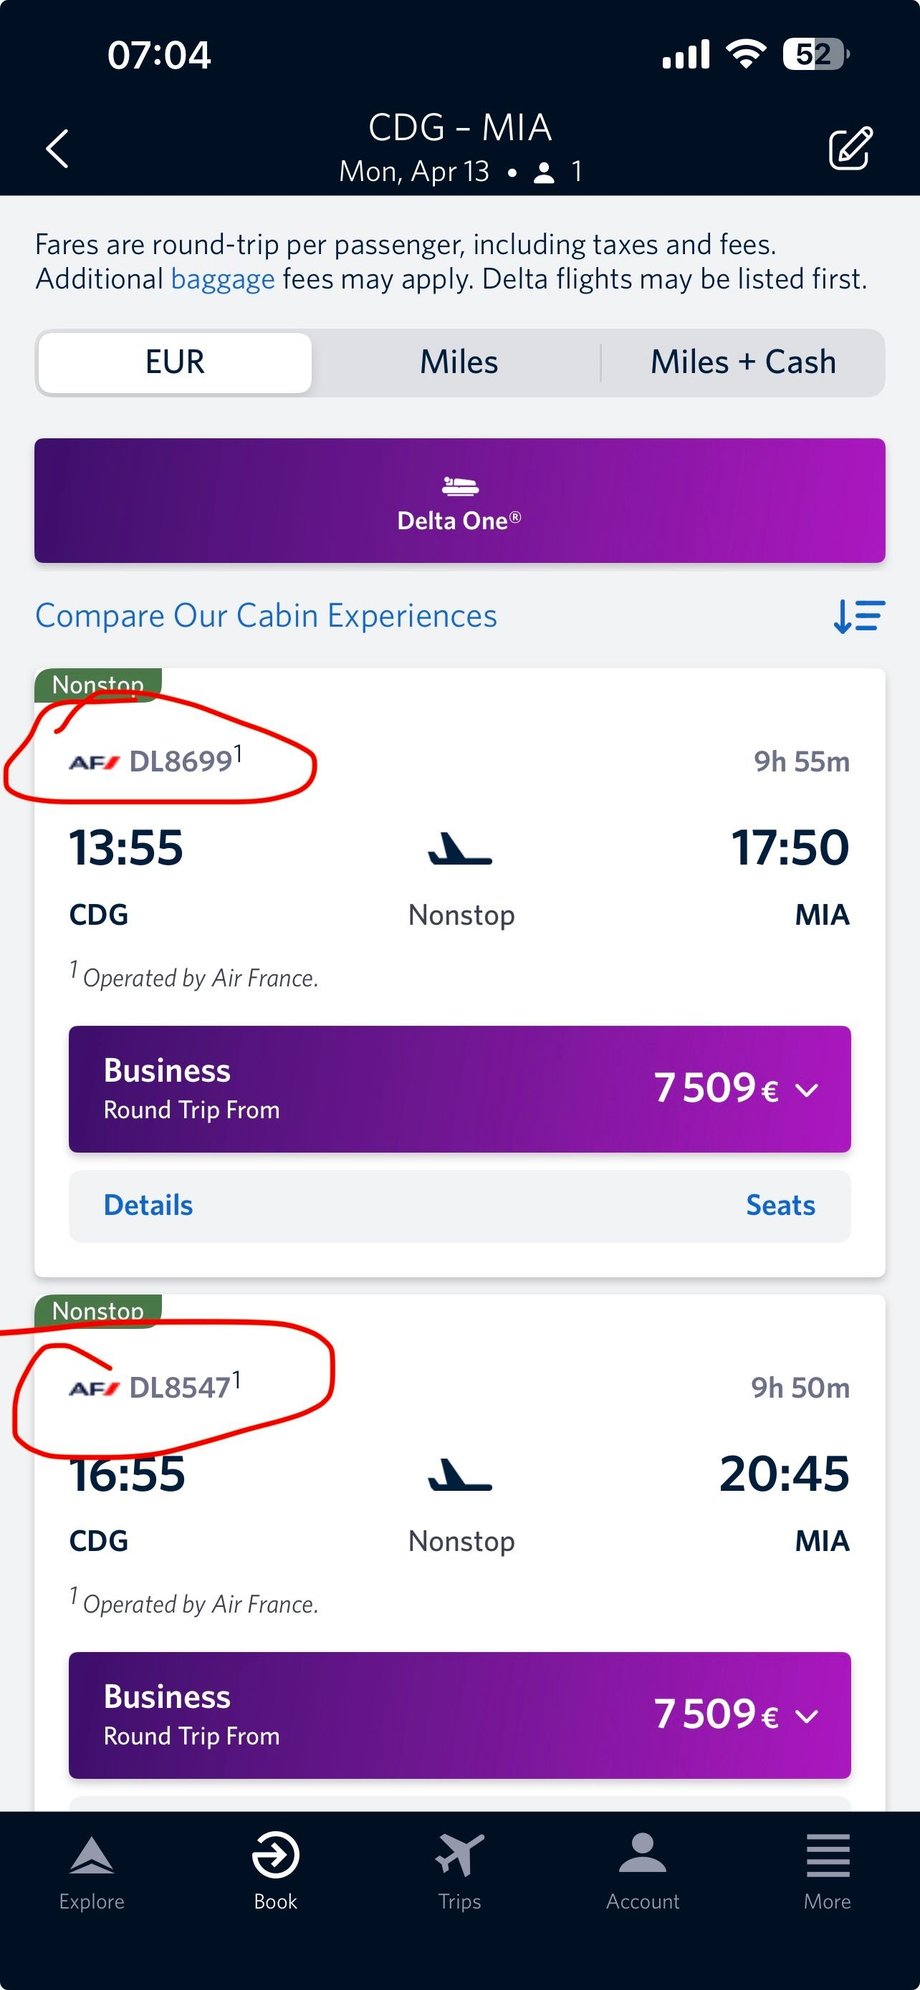Select the Delta One cabin banner
The image size is (920, 1990).
(x=459, y=500)
